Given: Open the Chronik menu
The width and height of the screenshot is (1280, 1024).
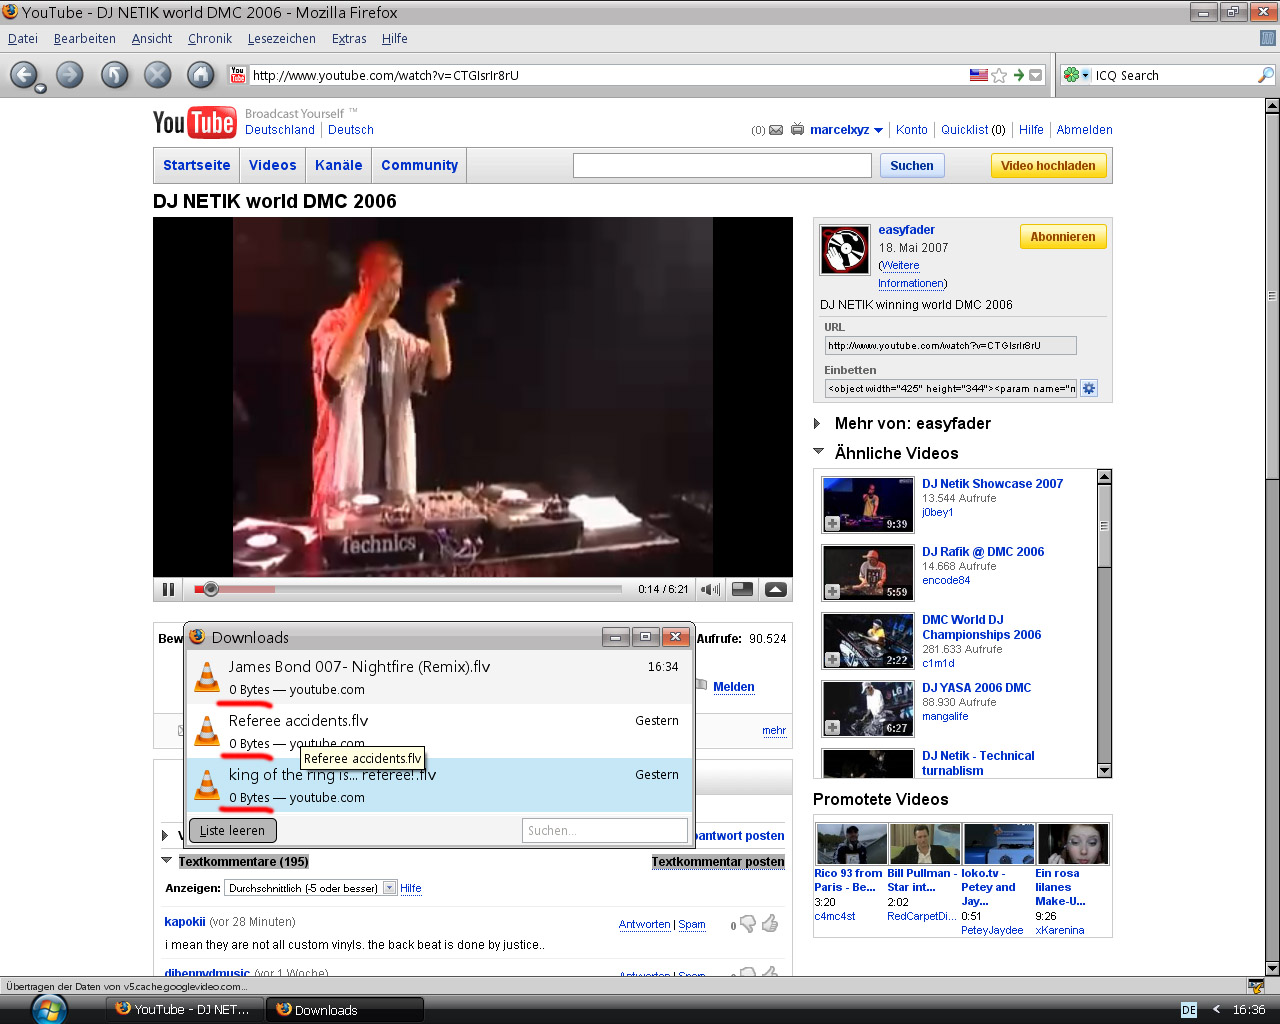Looking at the screenshot, I should pyautogui.click(x=210, y=39).
